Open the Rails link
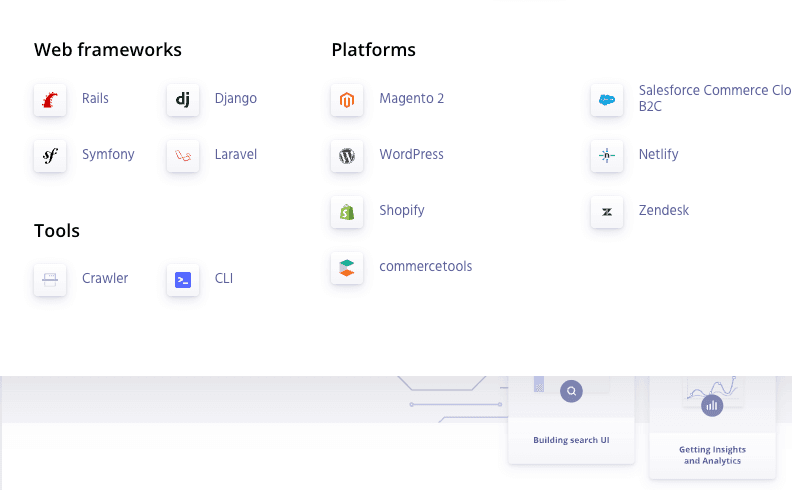The height and width of the screenshot is (490, 792). click(95, 98)
